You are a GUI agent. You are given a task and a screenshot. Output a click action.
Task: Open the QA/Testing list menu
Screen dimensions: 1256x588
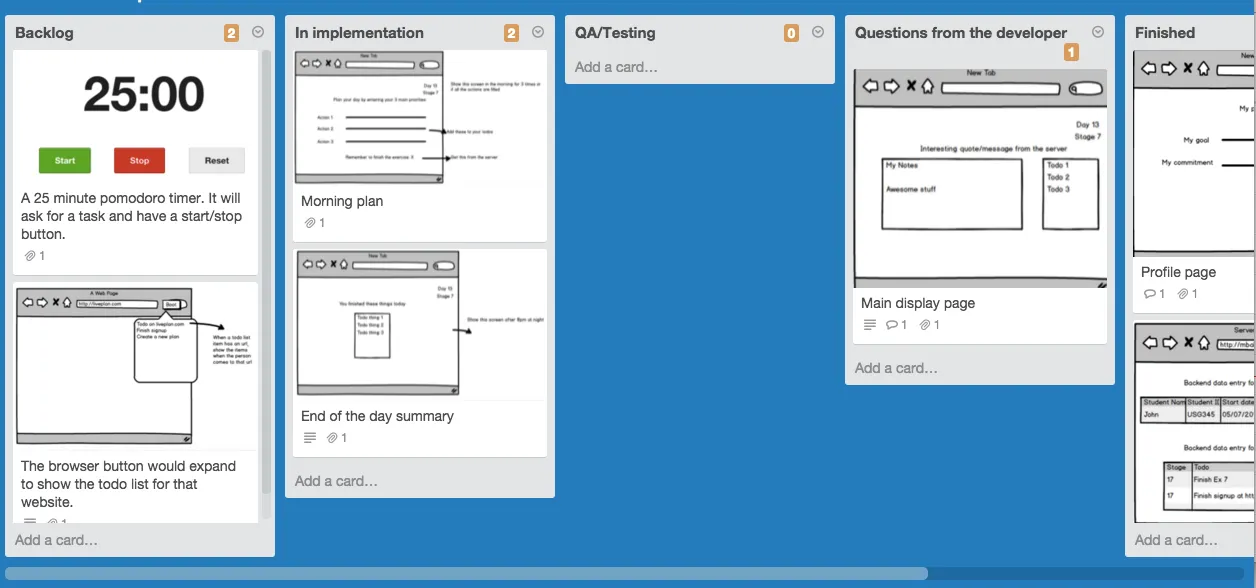(818, 31)
